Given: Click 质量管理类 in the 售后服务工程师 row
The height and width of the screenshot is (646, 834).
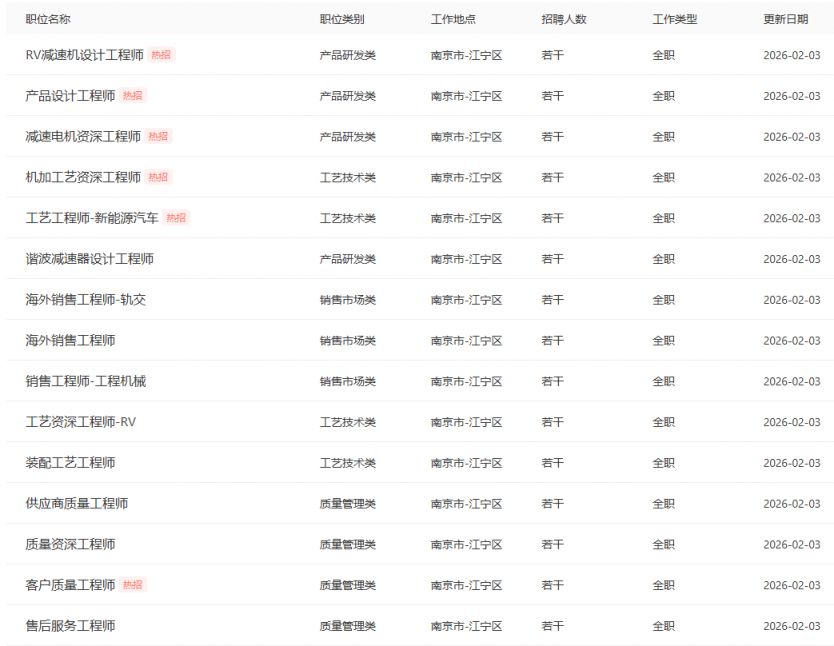Looking at the screenshot, I should (348, 626).
